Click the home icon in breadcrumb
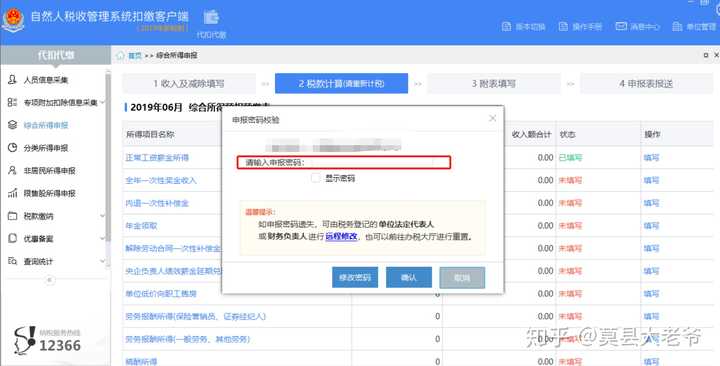Viewport: 720px width, 366px height. click(x=120, y=56)
